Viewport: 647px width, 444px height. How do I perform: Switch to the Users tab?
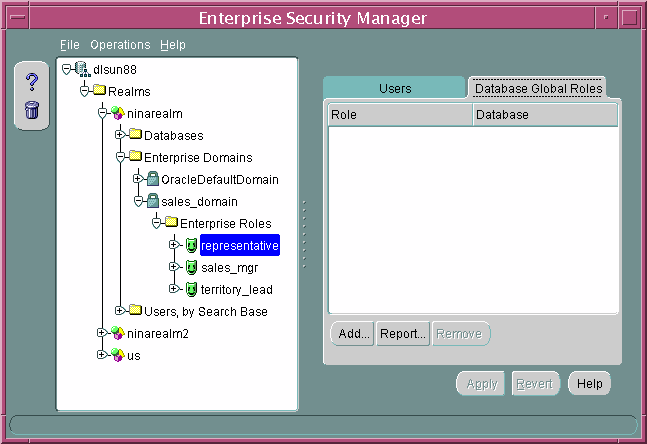[394, 89]
